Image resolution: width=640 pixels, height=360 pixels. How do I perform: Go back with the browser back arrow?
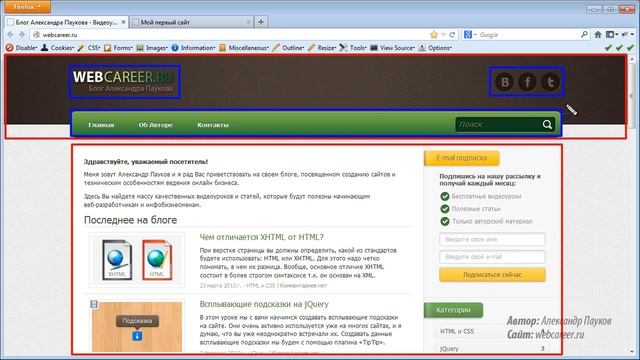(x=11, y=35)
